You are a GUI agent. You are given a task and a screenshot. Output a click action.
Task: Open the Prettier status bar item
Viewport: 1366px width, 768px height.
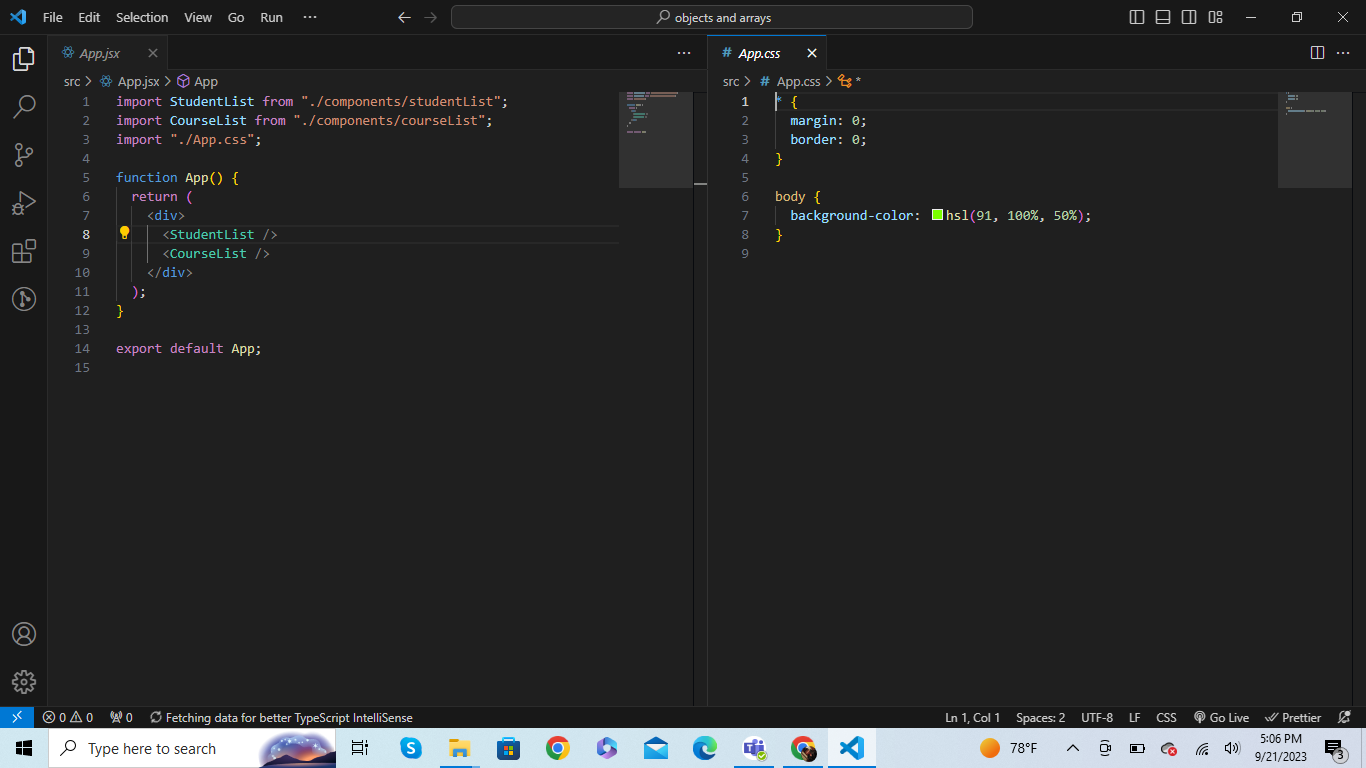pos(1293,717)
